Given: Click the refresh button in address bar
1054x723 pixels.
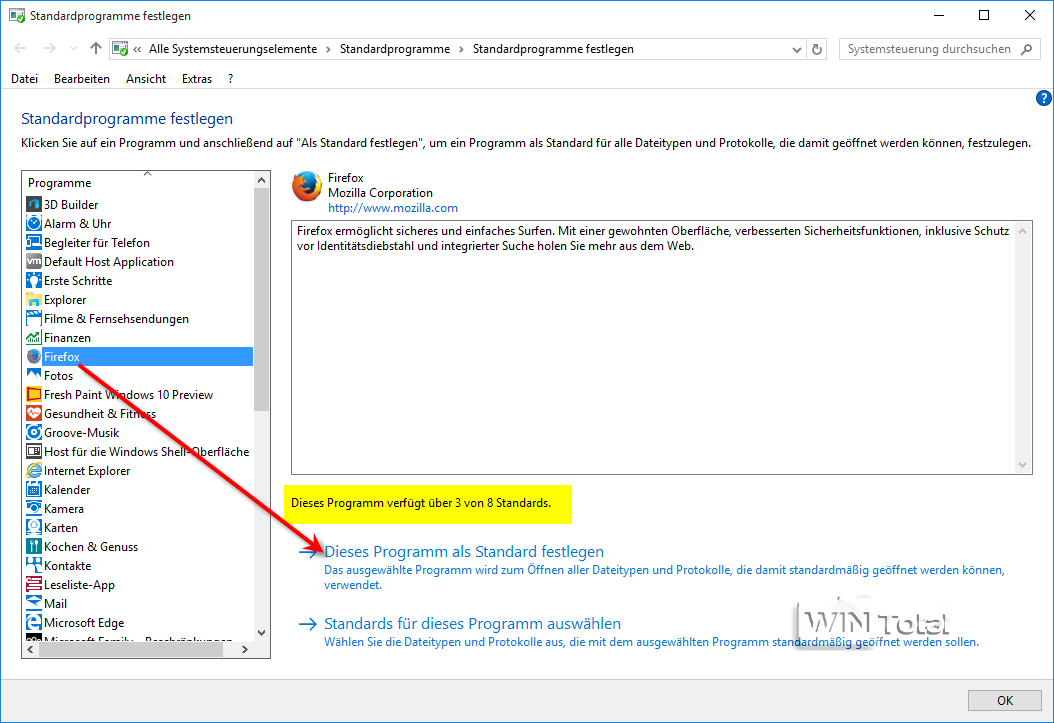Looking at the screenshot, I should 817,49.
